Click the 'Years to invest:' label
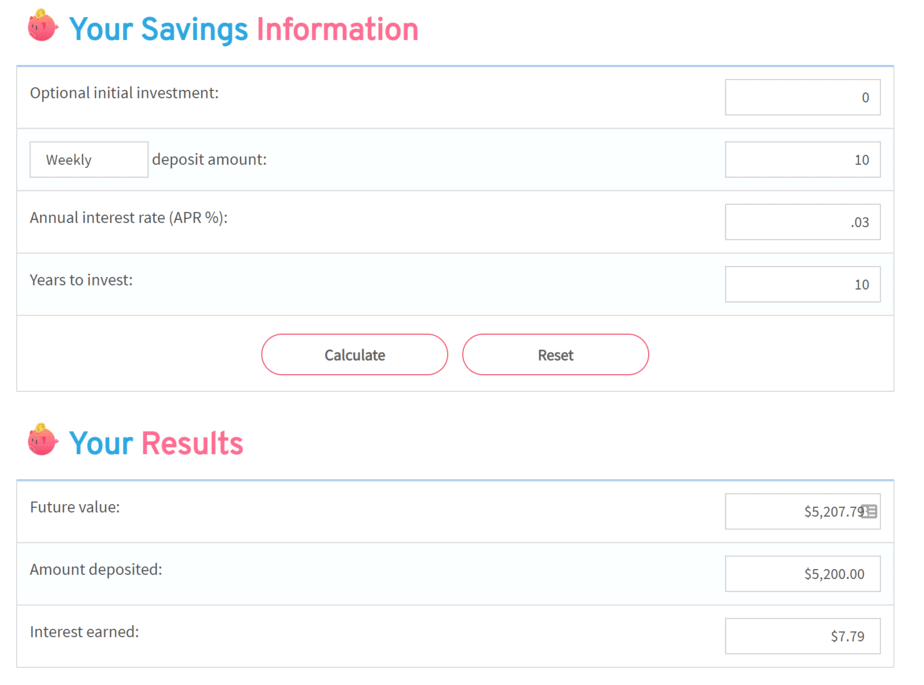Viewport: 924px width, 685px height. [81, 280]
